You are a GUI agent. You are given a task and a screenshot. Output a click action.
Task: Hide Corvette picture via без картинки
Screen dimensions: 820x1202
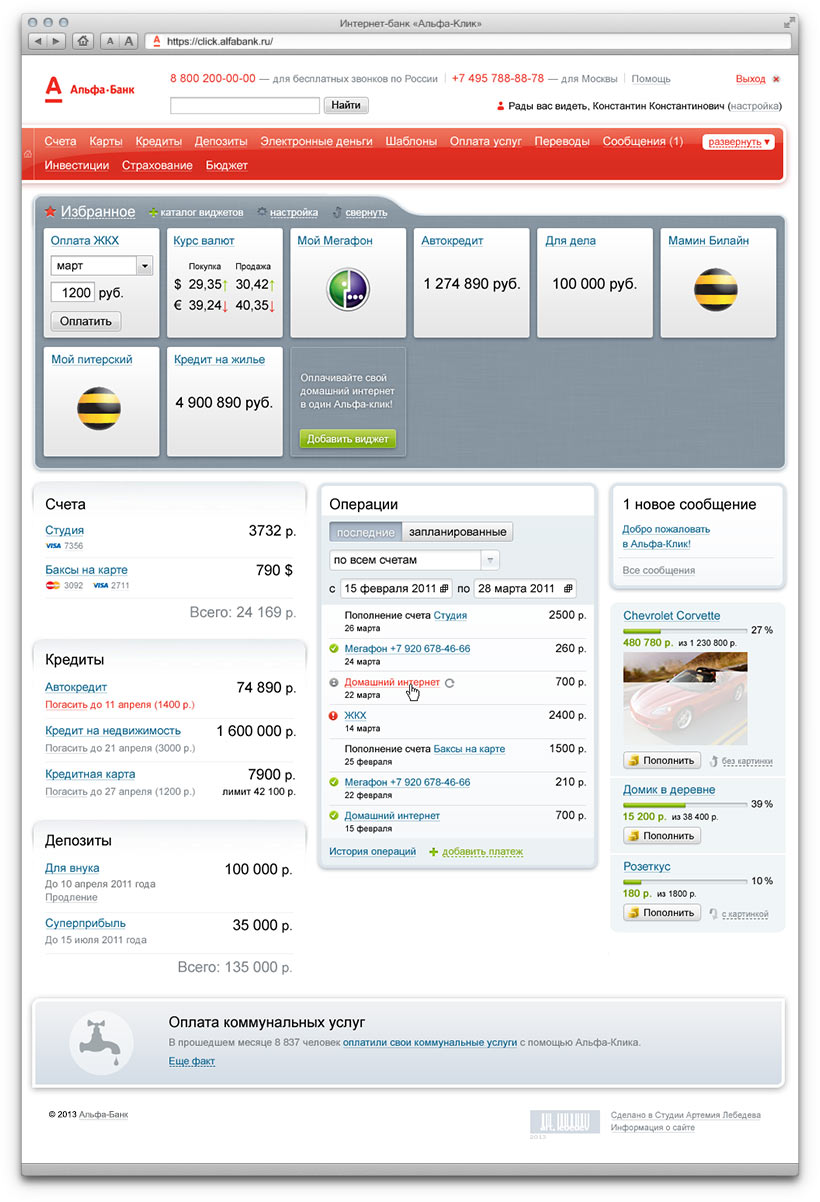coord(745,761)
